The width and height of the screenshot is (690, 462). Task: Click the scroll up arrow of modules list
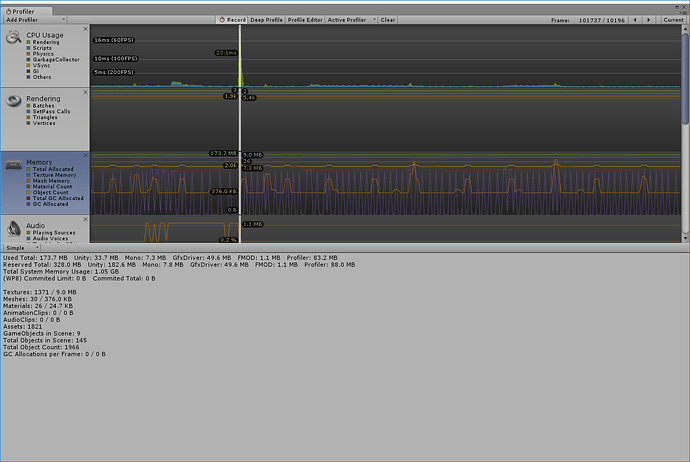tap(685, 29)
